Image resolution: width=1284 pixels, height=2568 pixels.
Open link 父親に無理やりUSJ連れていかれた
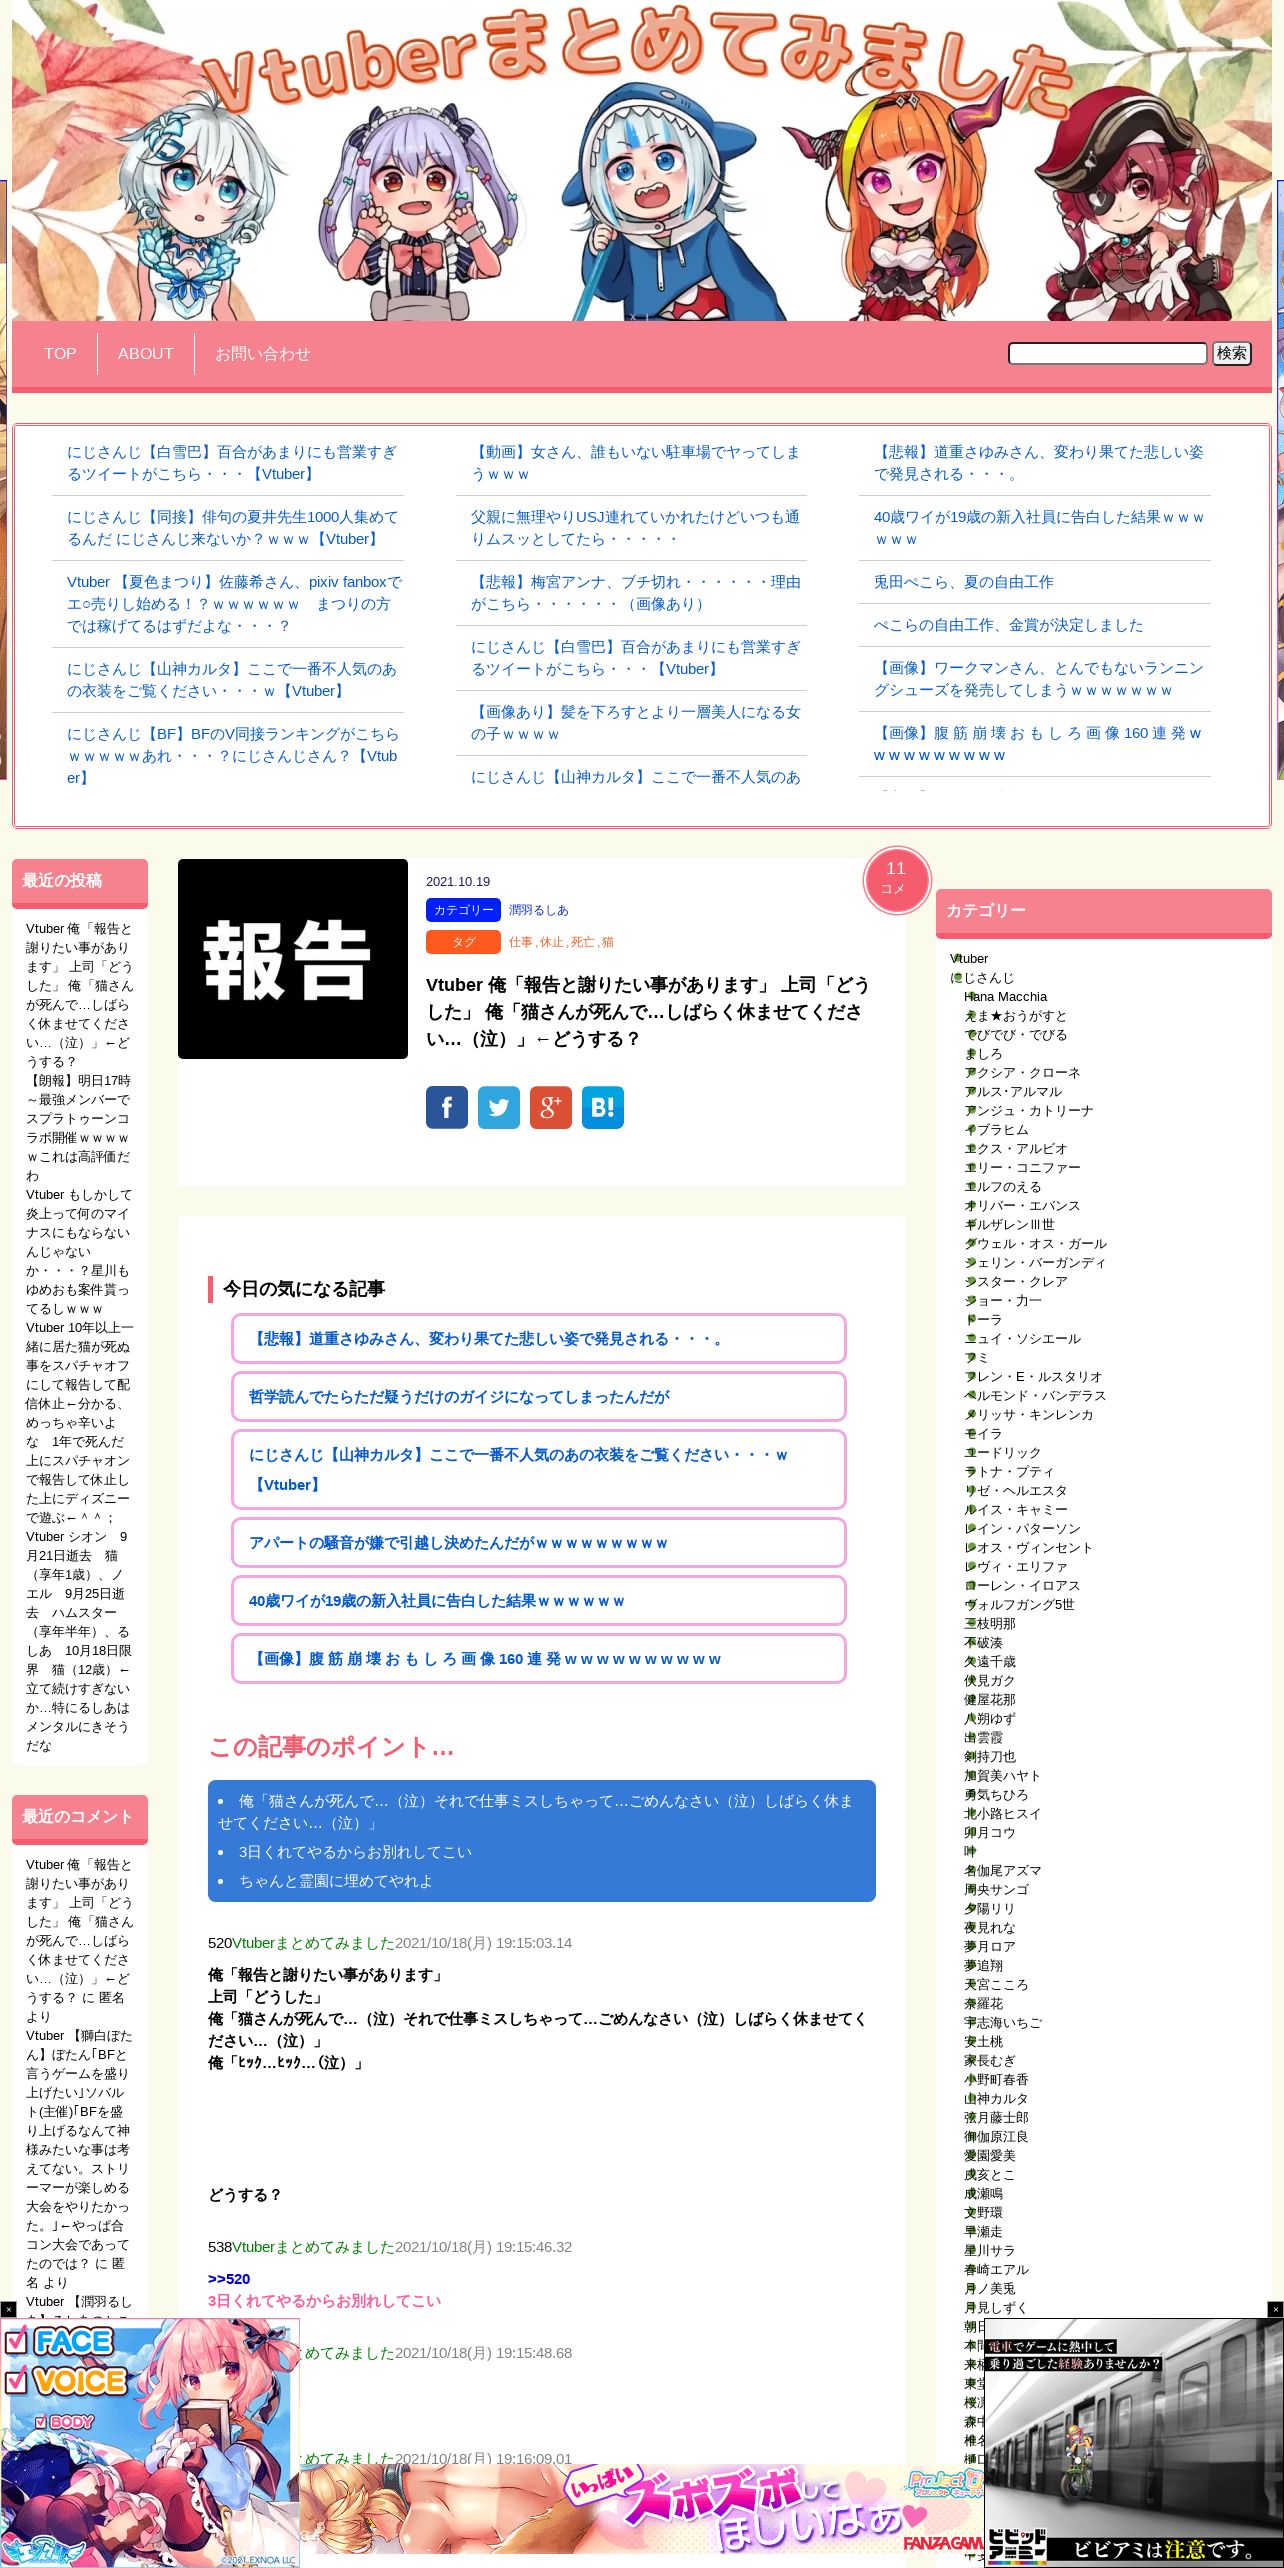tap(635, 528)
